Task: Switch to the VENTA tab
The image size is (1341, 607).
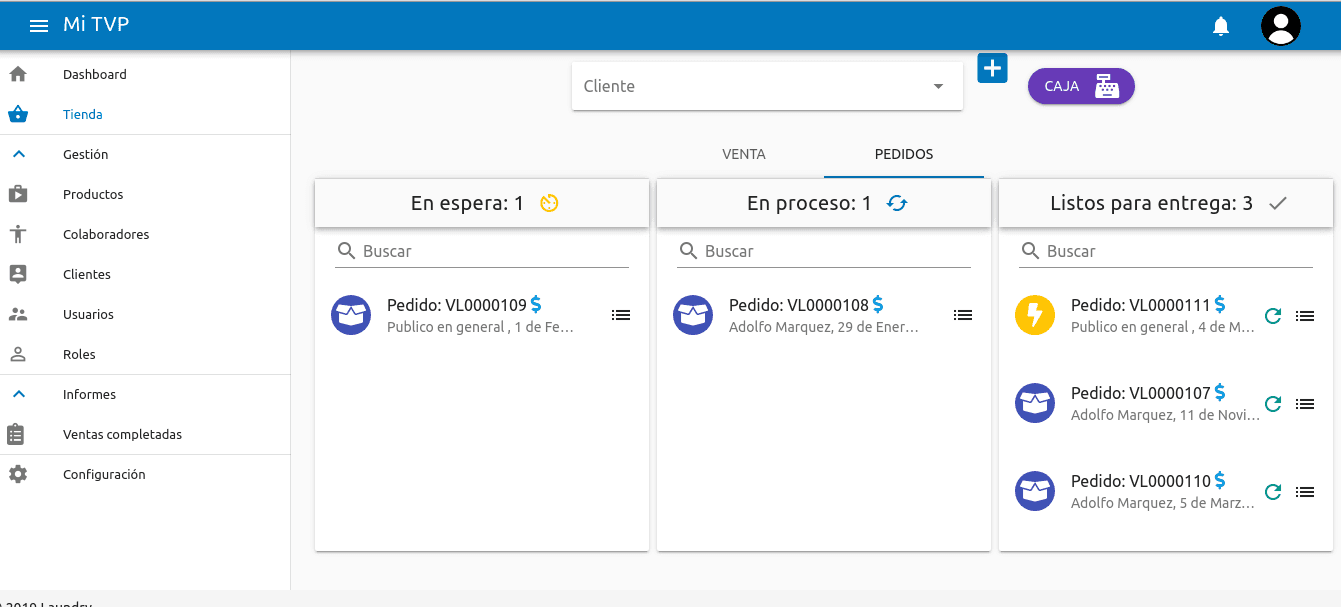Action: [x=744, y=154]
